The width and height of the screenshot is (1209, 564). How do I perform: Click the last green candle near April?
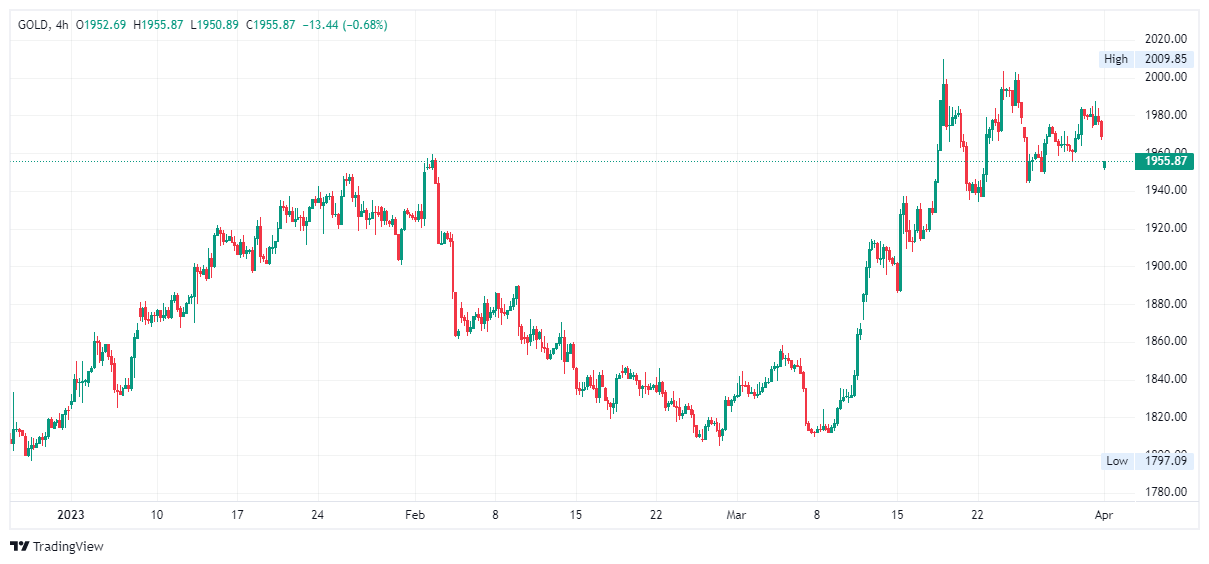[1104, 164]
